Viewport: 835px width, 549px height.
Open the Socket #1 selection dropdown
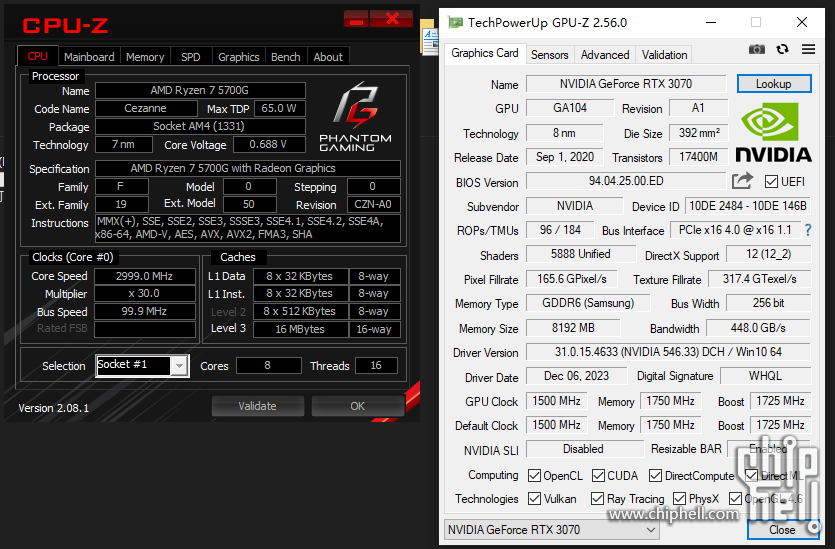coord(179,366)
